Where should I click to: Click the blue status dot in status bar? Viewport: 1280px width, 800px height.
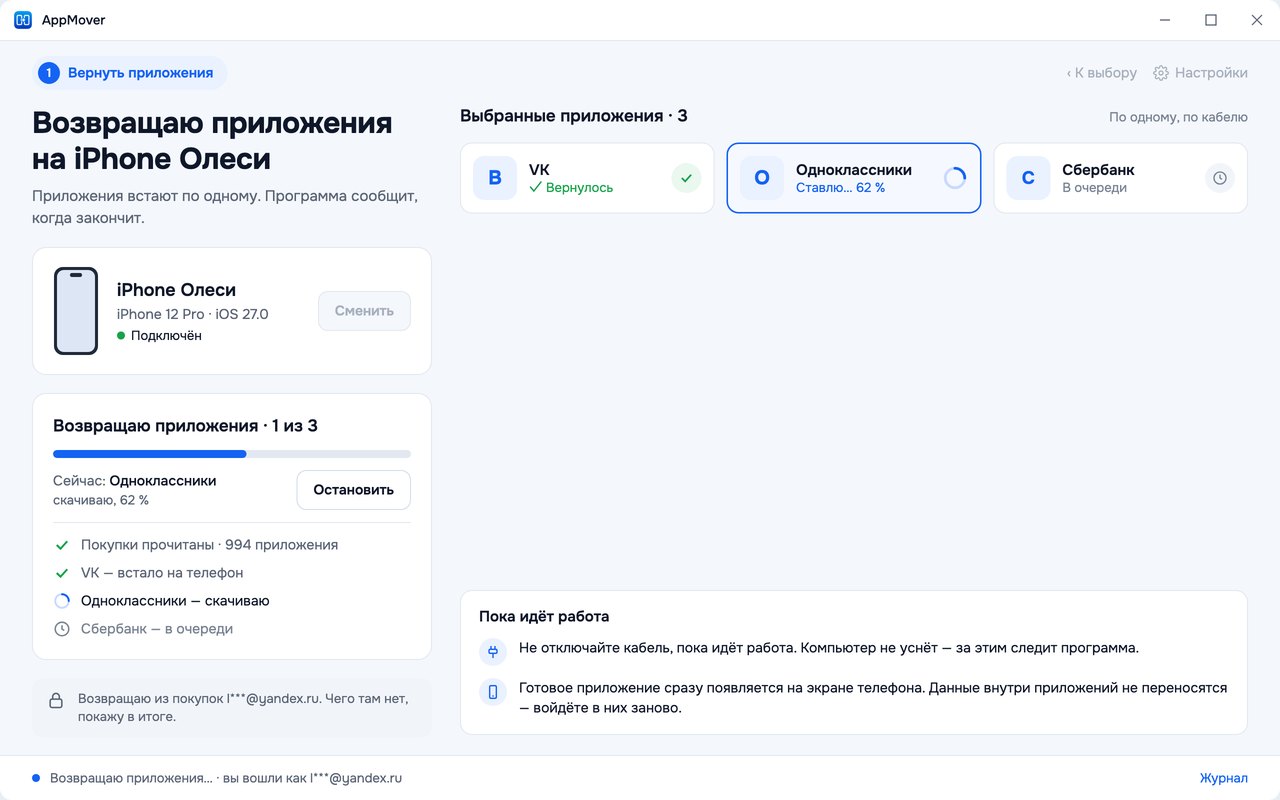click(x=36, y=778)
